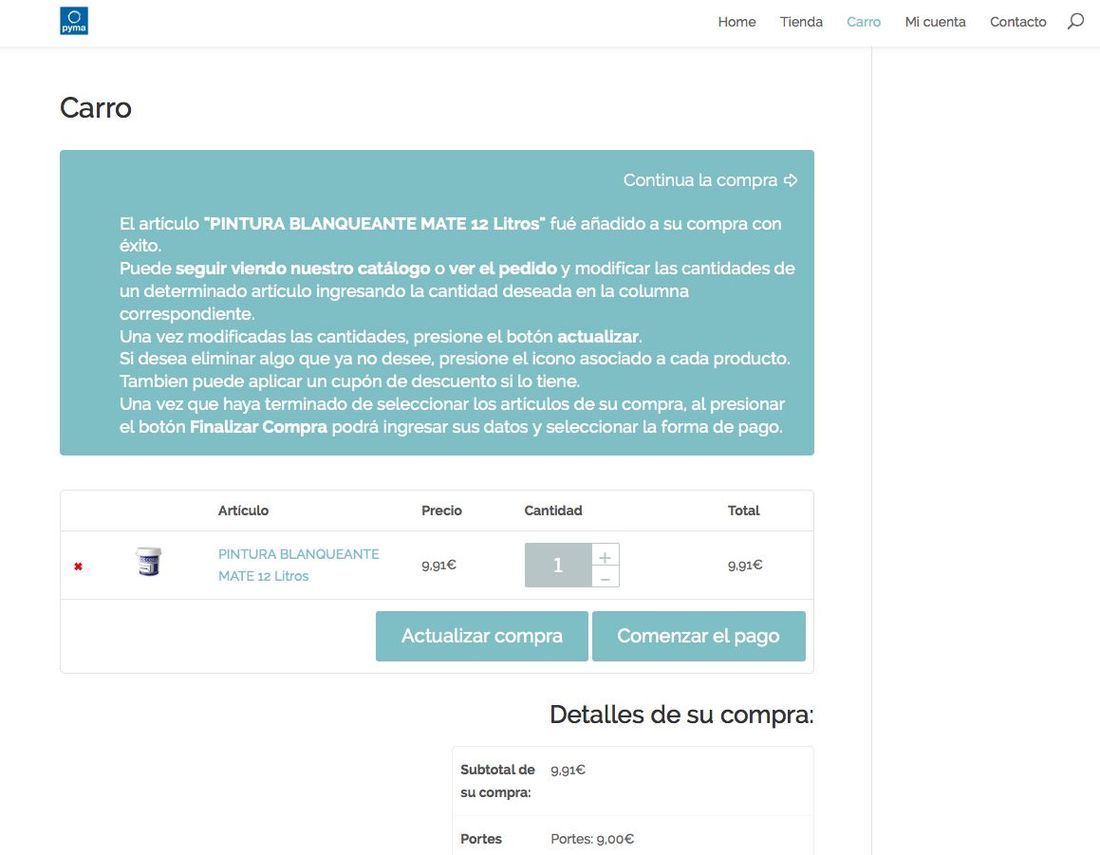Screen dimensions: 1100x855
Task: Click the 9,91€ value under Total
Action: 745,565
